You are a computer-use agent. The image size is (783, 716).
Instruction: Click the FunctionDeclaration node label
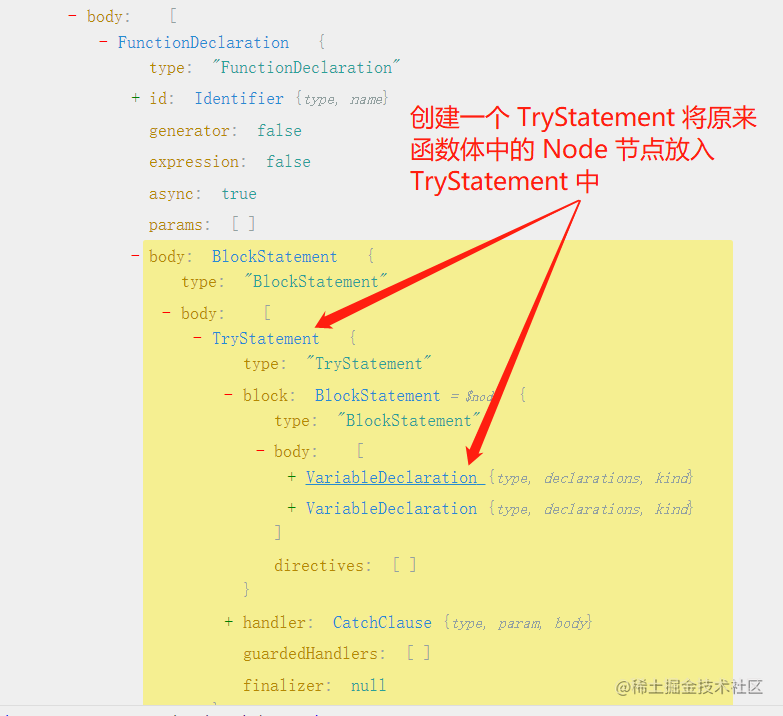pyautogui.click(x=203, y=42)
